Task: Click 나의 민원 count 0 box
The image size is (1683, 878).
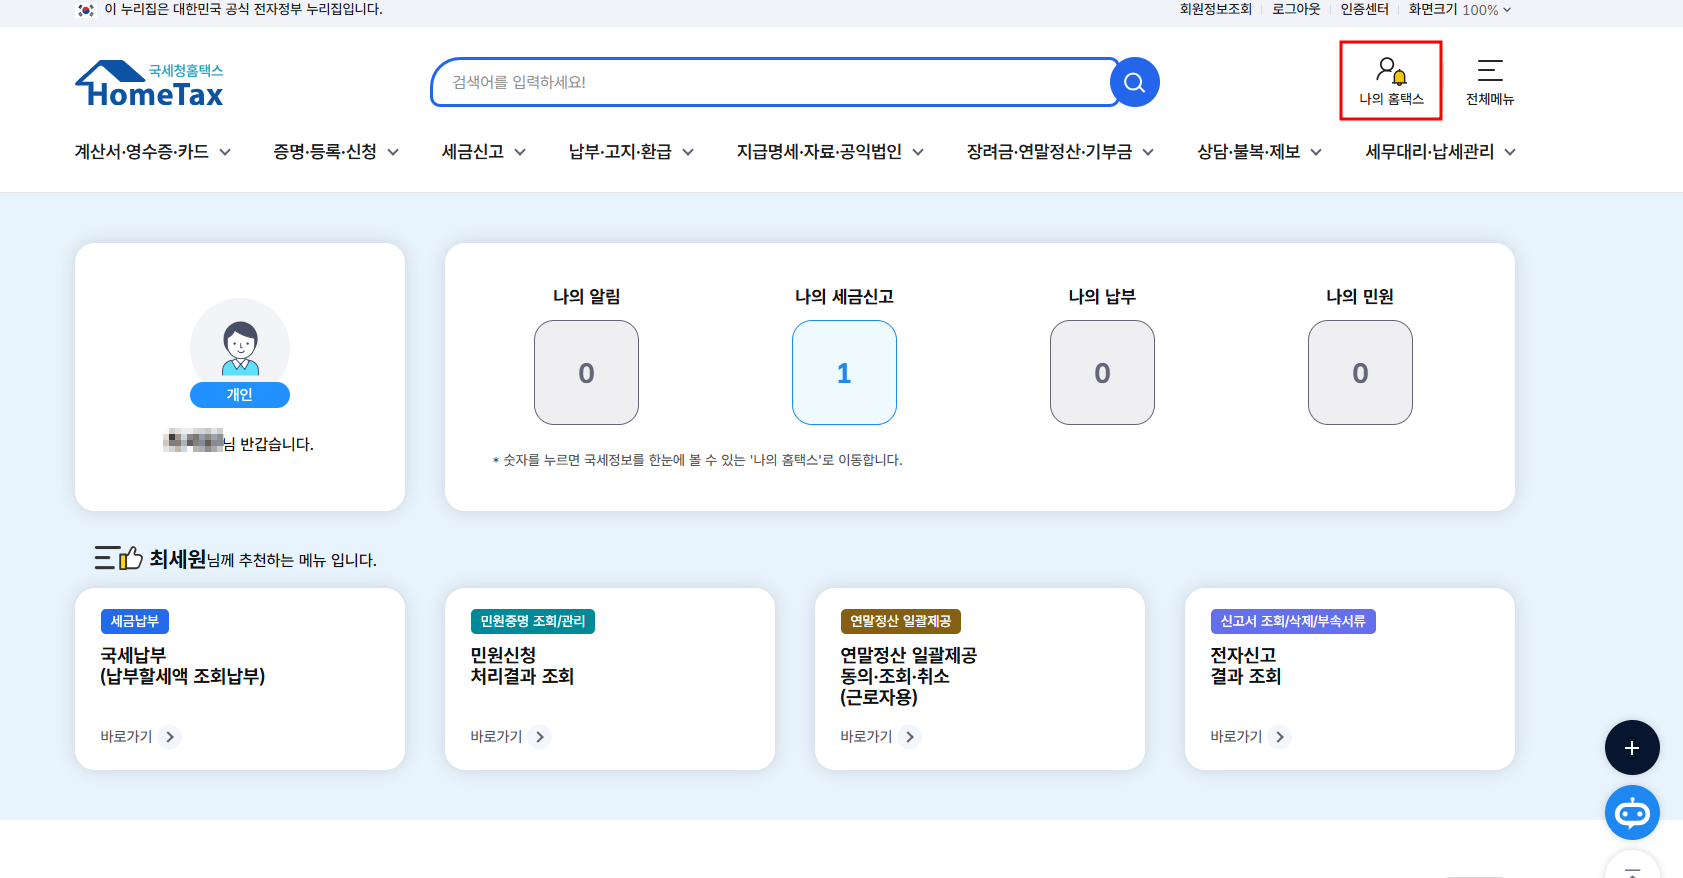Action: [x=1360, y=373]
